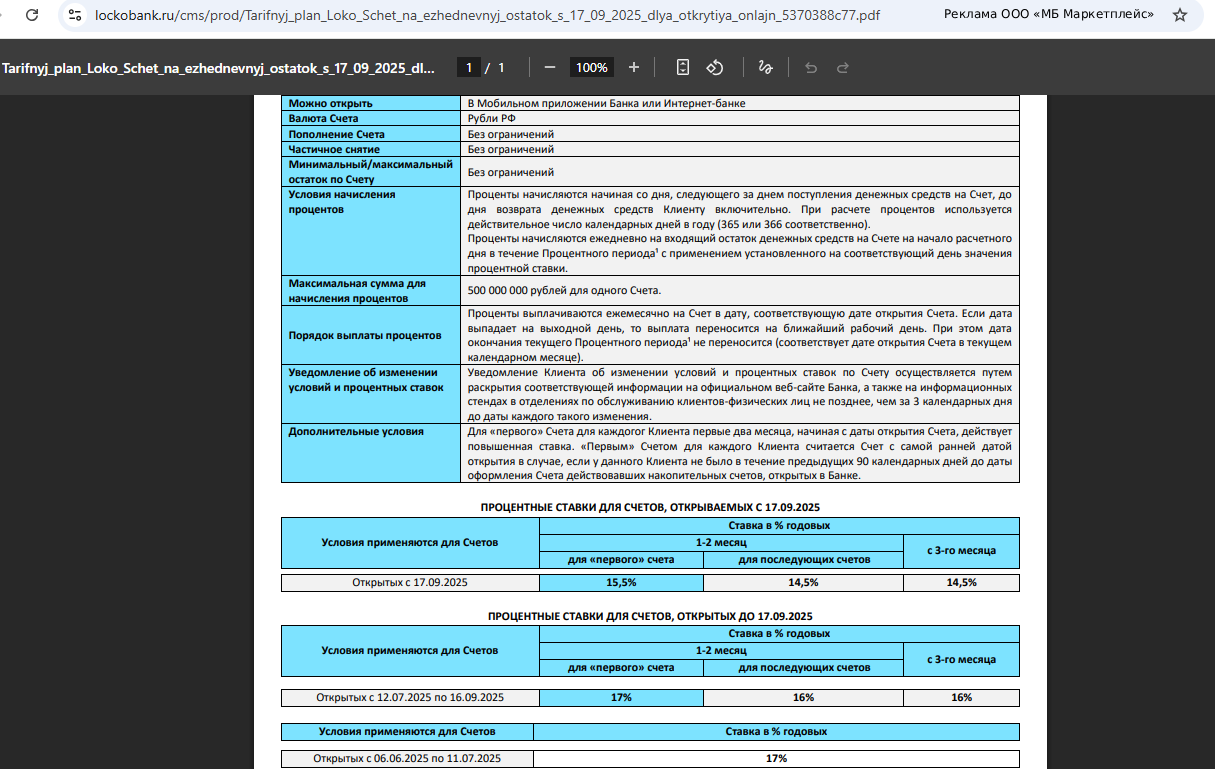Click the lockobank.ru URL in the address bar
The width and height of the screenshot is (1215, 769).
[488, 15]
